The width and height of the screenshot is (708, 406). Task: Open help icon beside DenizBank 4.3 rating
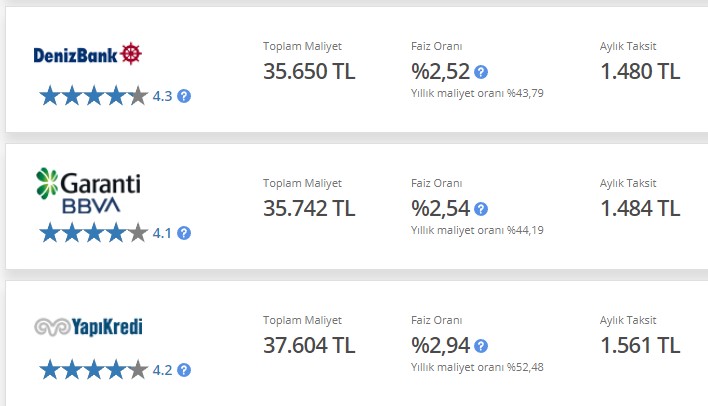point(184,96)
